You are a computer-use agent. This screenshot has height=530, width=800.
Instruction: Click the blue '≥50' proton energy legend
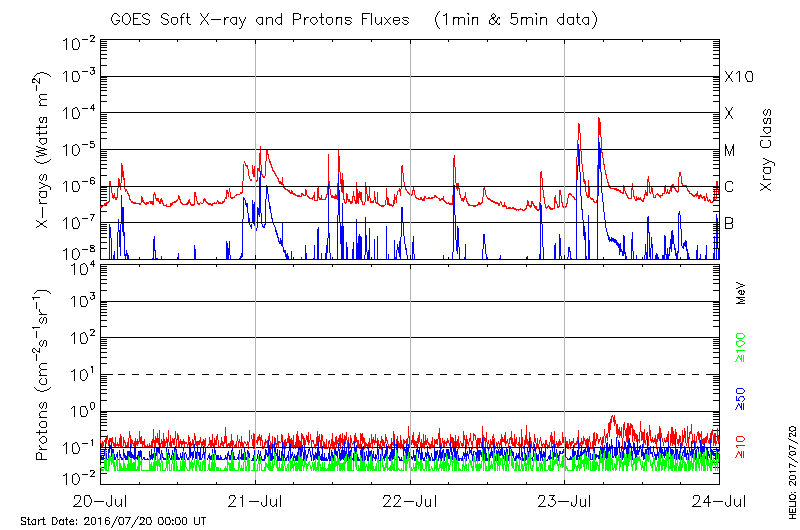point(741,398)
